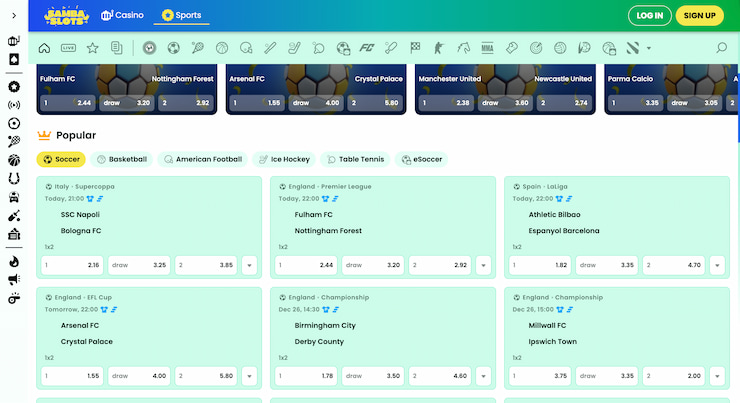Select tennis racket icon in top sports toolbar

coord(198,48)
